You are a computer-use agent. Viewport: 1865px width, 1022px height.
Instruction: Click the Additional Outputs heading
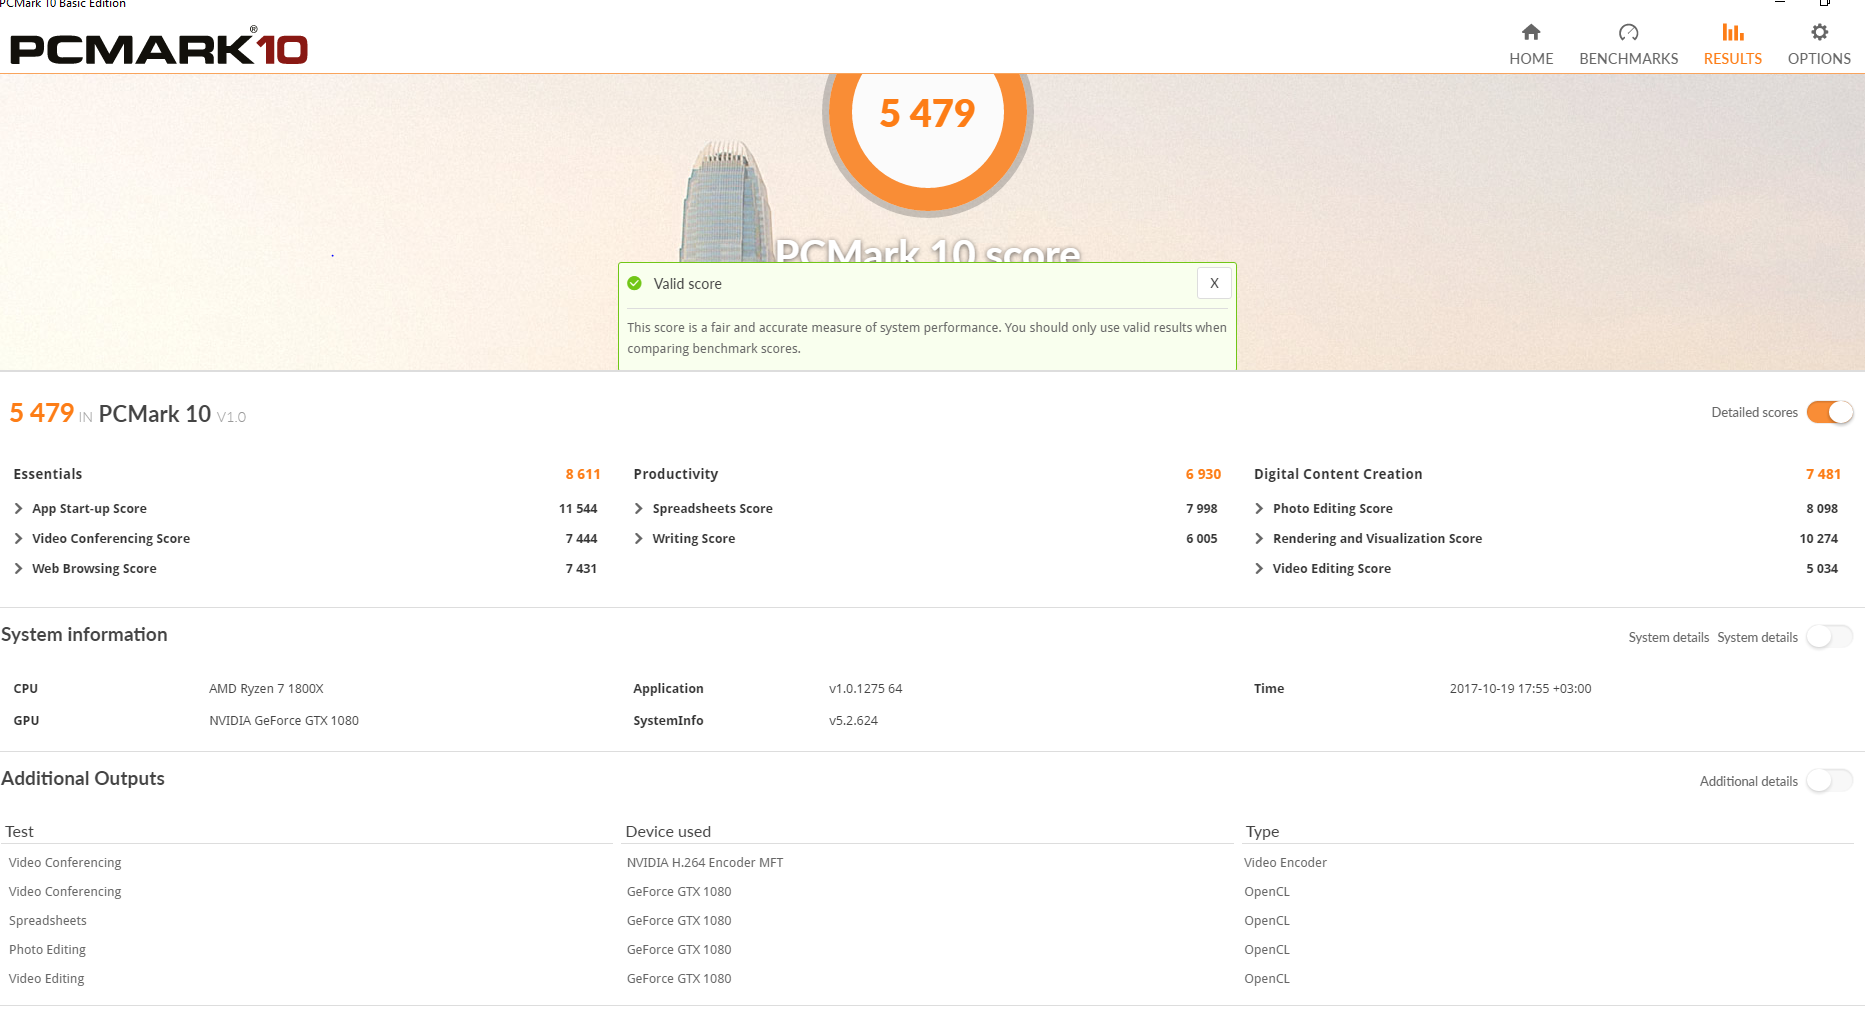83,779
